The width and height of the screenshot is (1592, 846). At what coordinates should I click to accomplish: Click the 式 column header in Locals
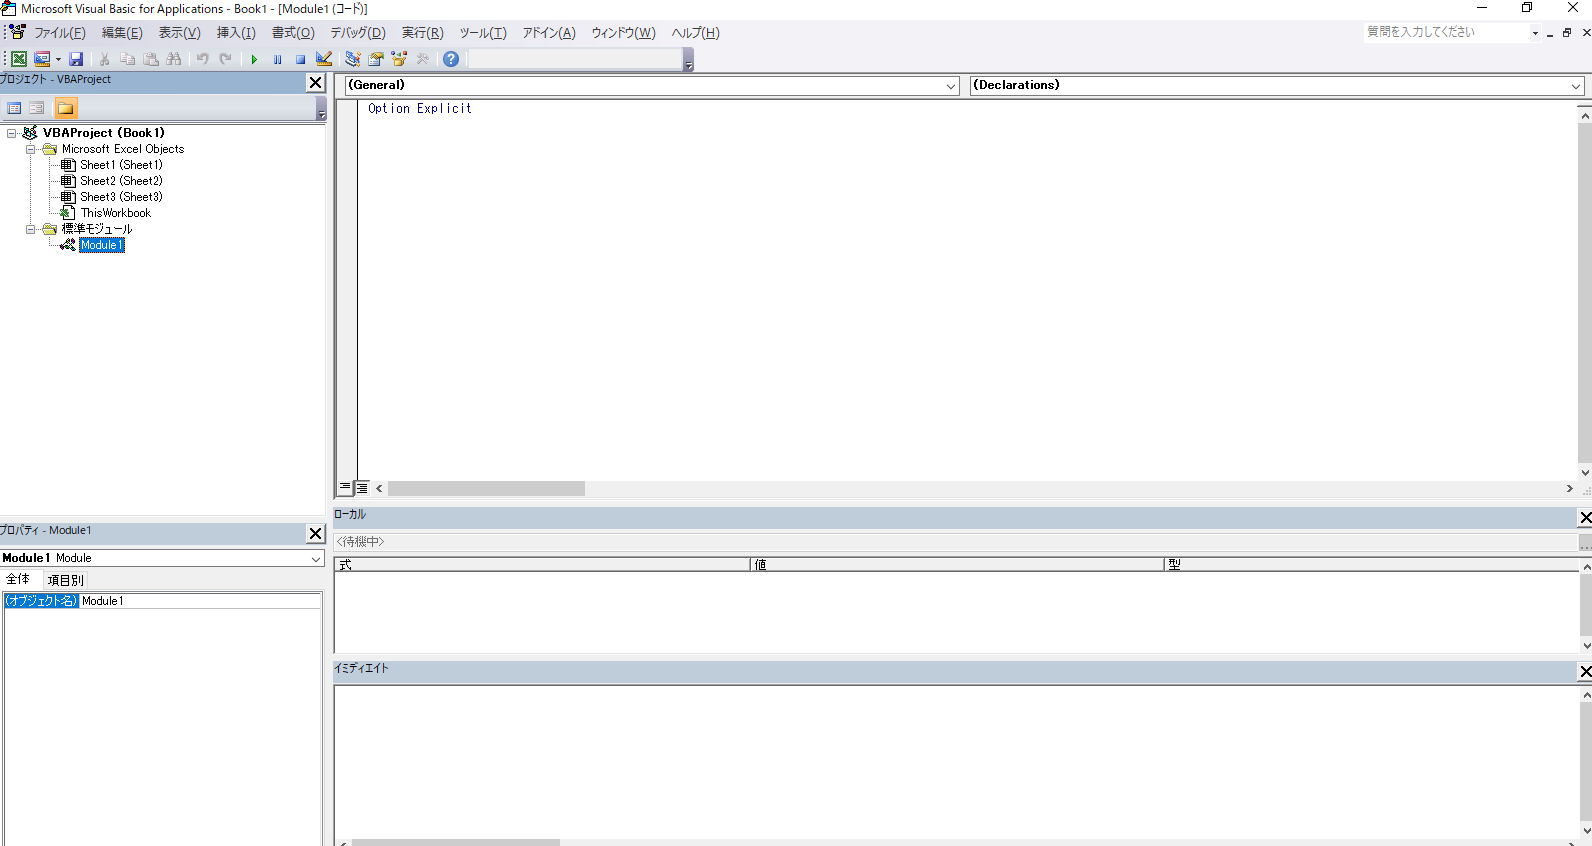[542, 565]
